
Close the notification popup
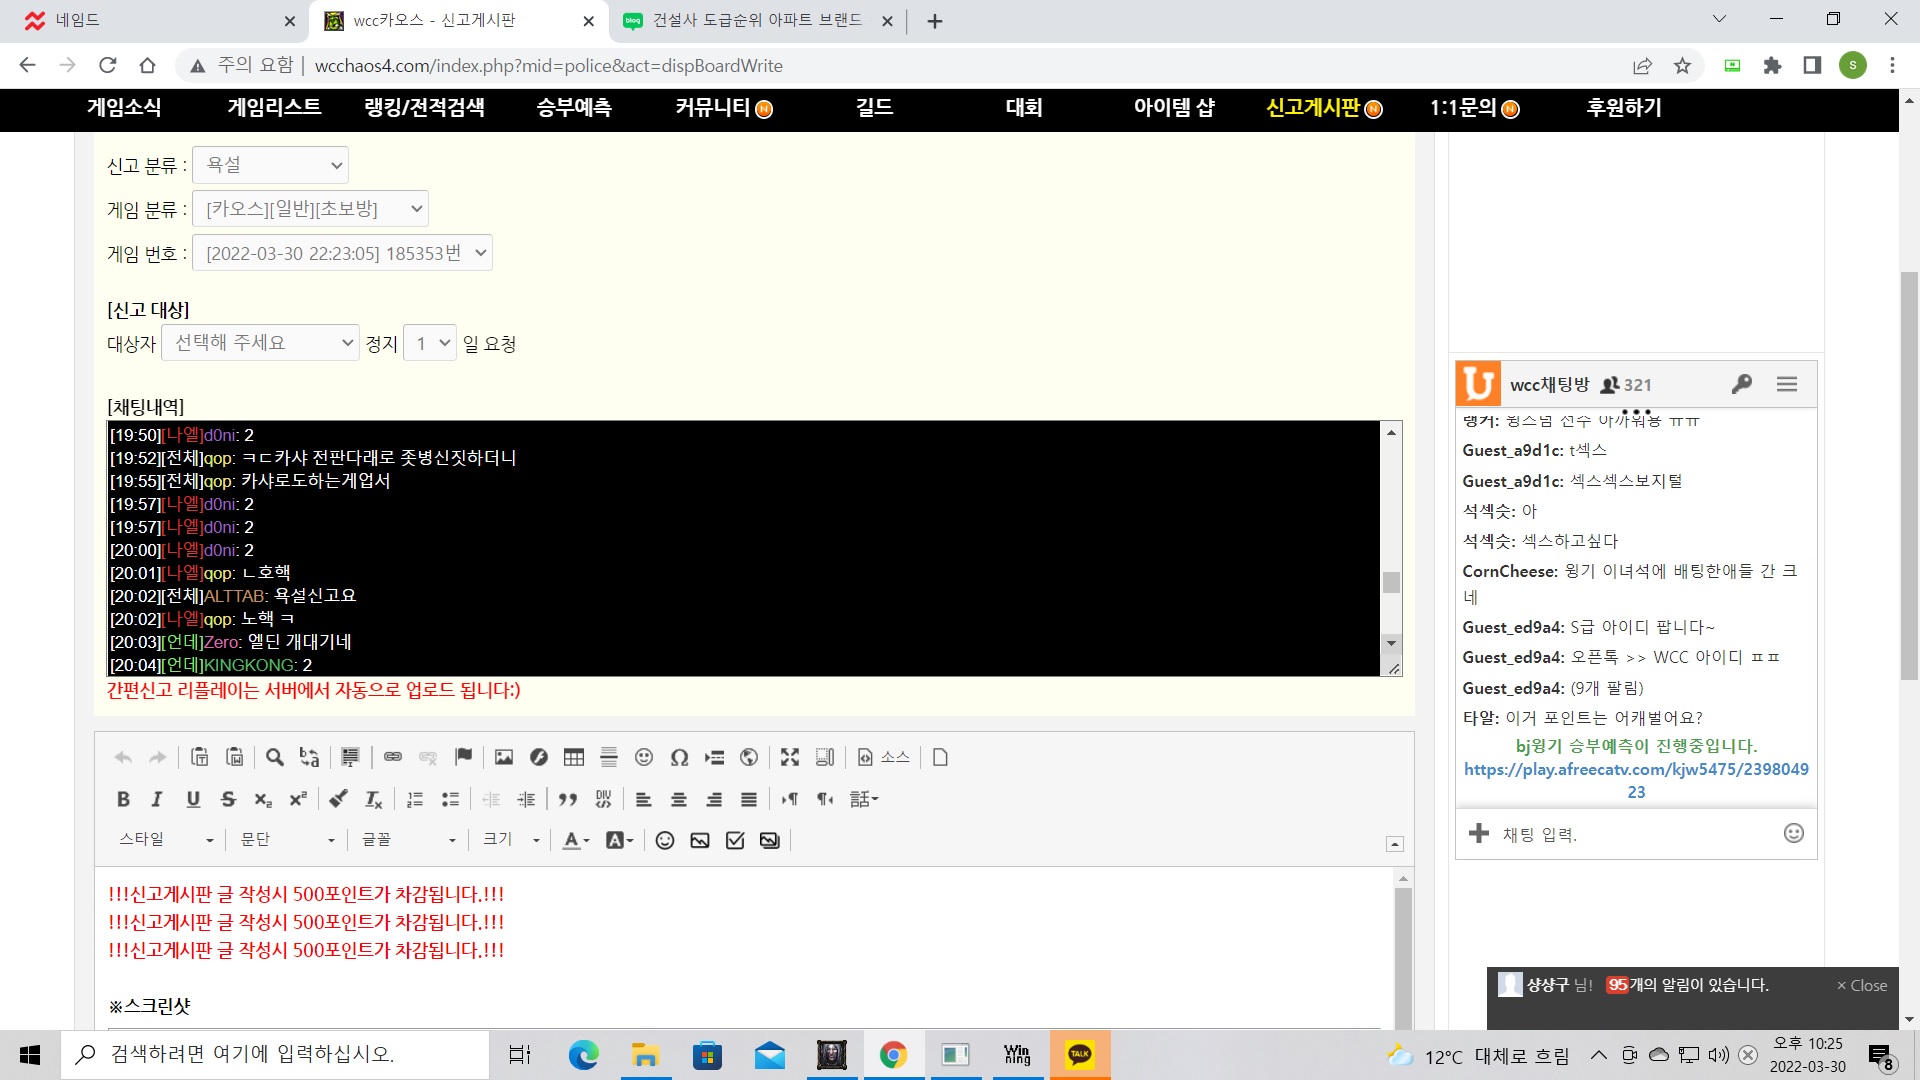click(x=1862, y=985)
